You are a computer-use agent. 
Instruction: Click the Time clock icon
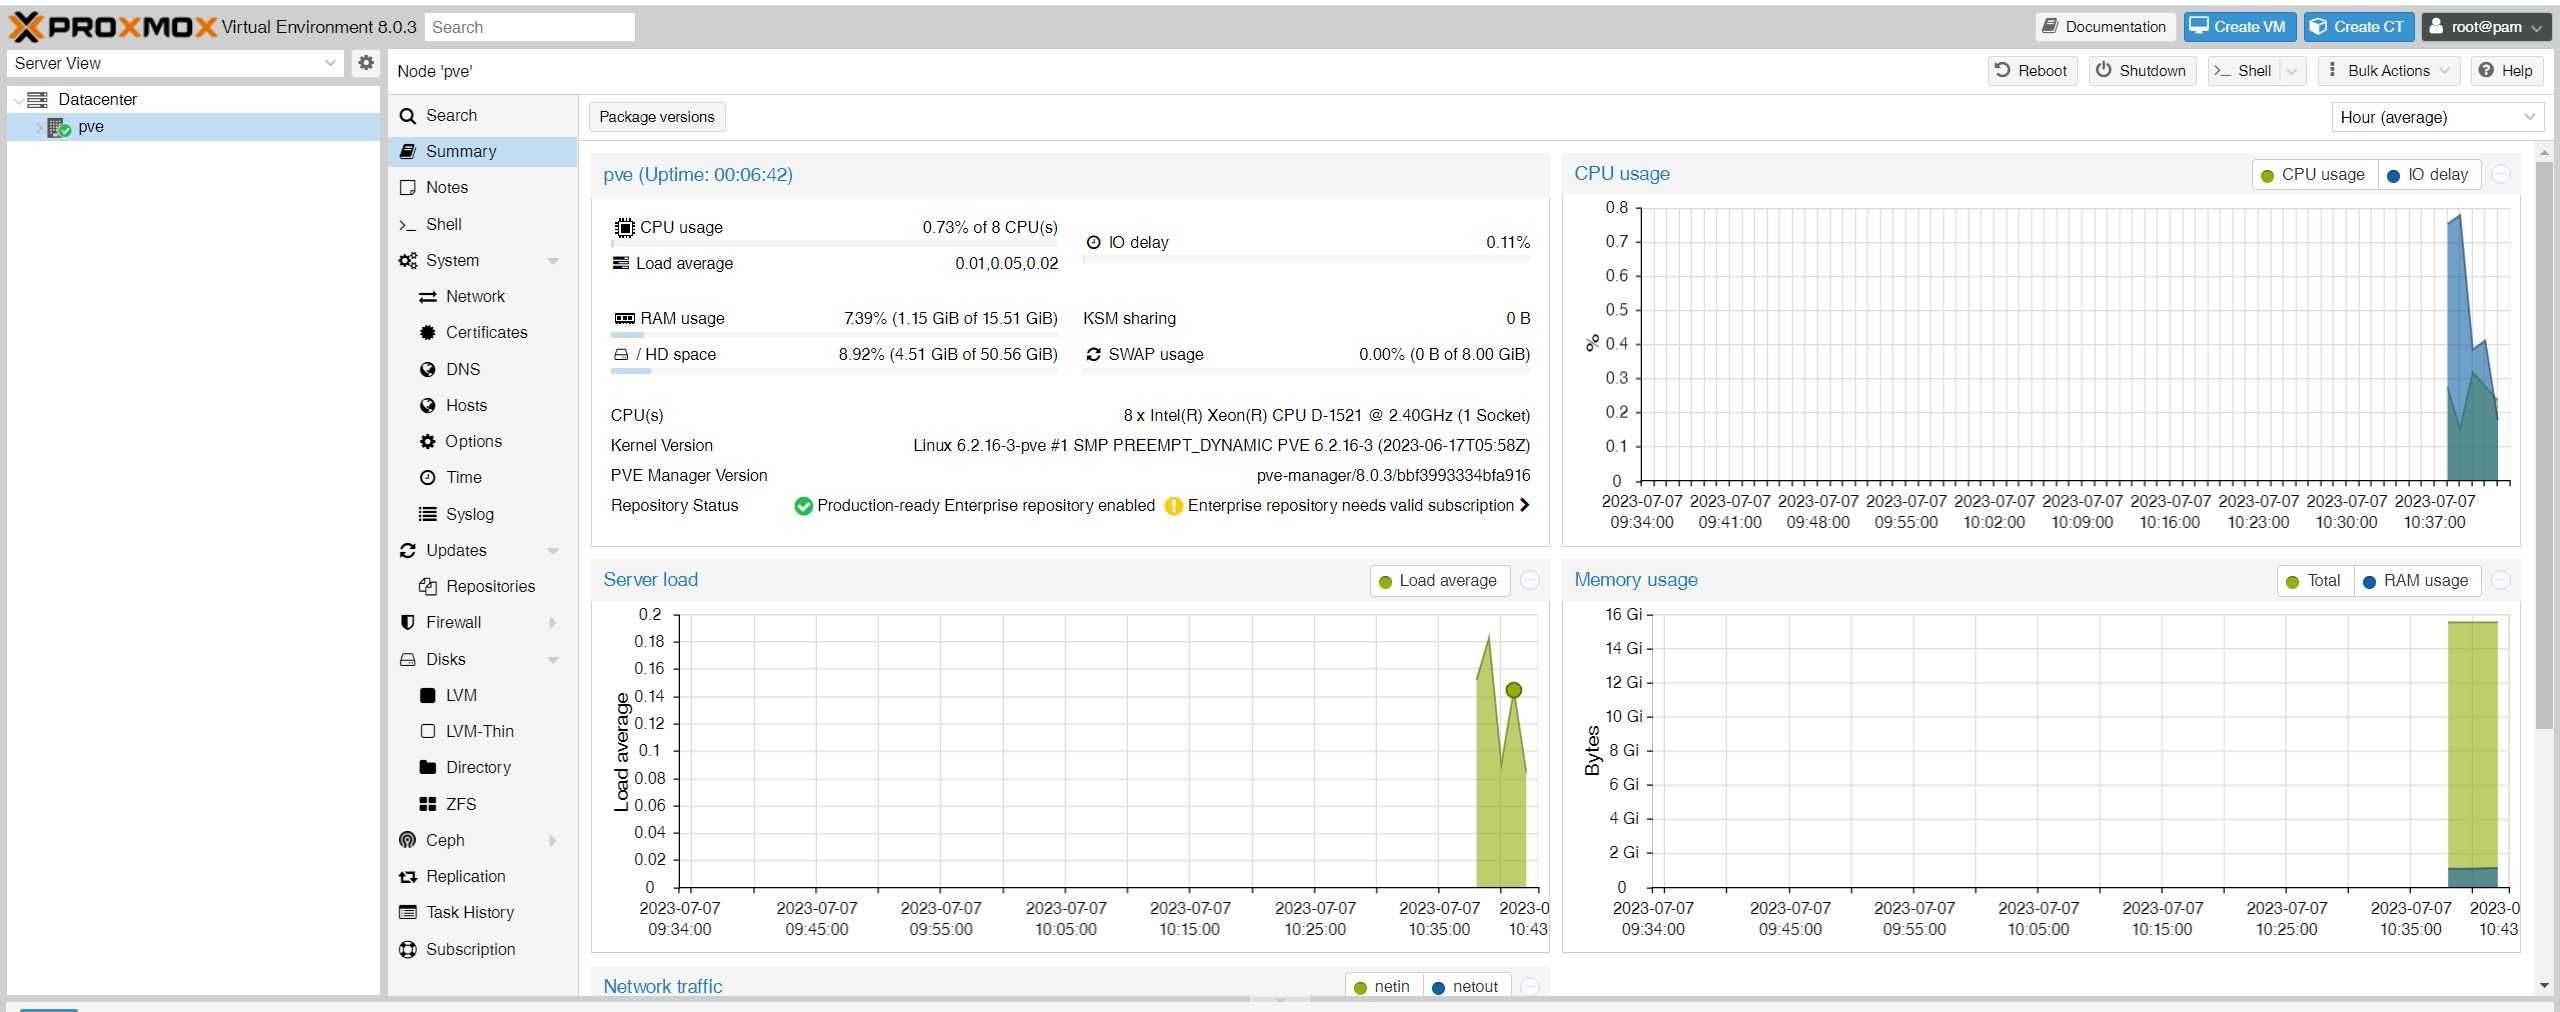pyautogui.click(x=428, y=478)
